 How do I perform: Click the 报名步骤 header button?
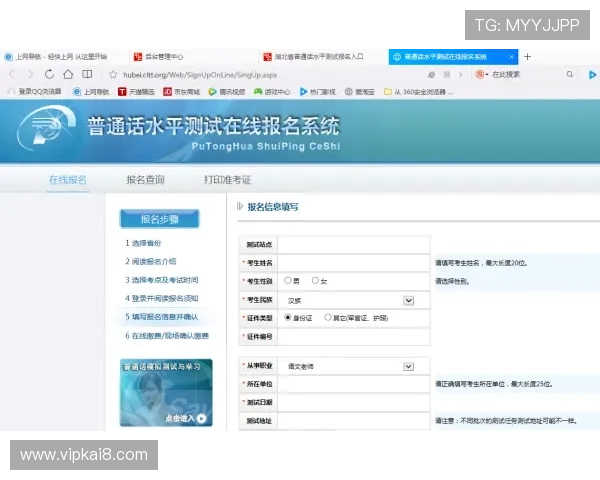pos(160,219)
